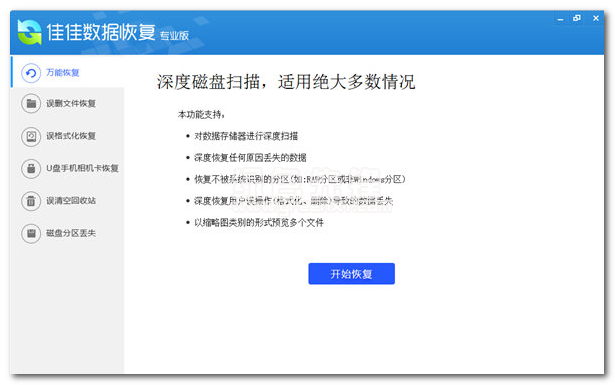
Task: Open 磁盘分区丢失 label
Action: point(71,233)
